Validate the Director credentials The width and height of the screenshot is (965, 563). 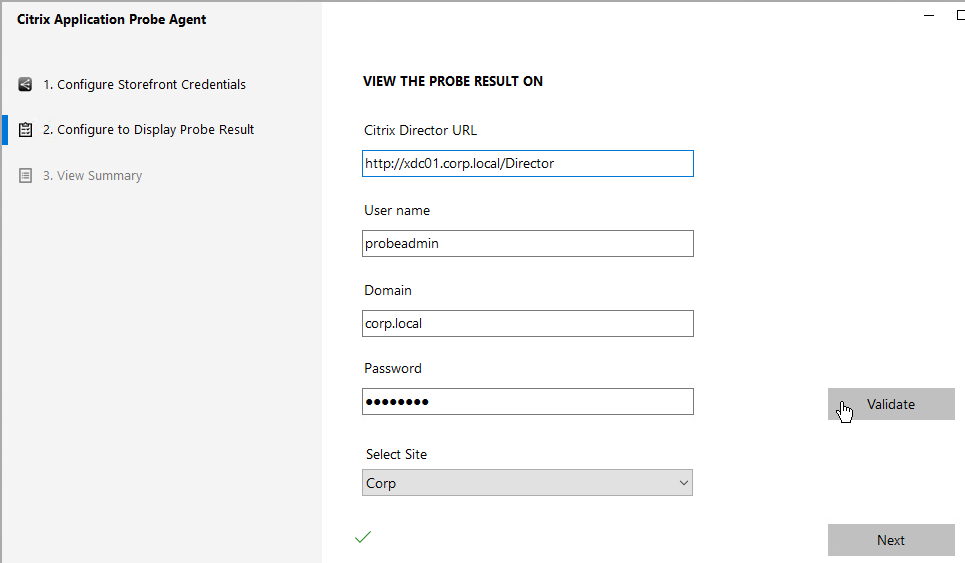(891, 404)
